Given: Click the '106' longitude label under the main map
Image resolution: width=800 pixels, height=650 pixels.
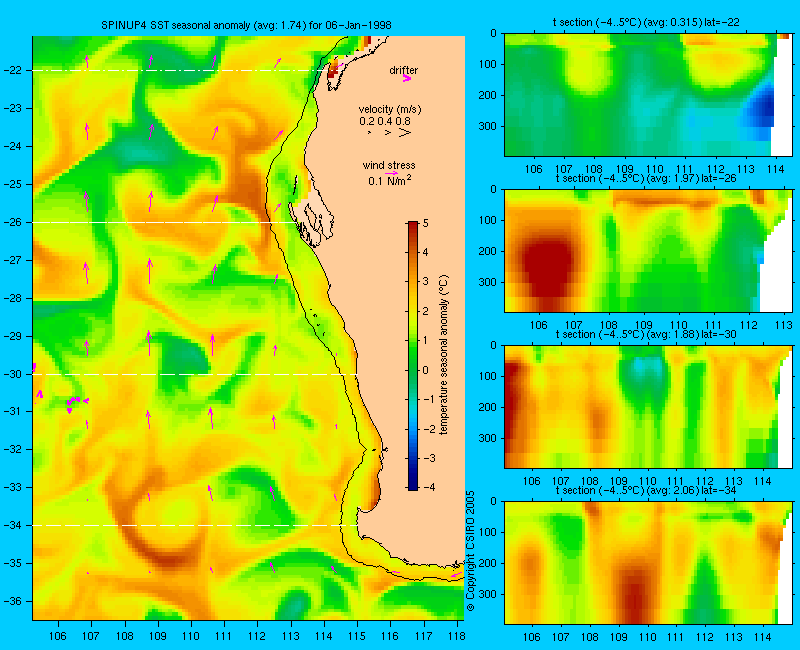Looking at the screenshot, I should pyautogui.click(x=58, y=636).
